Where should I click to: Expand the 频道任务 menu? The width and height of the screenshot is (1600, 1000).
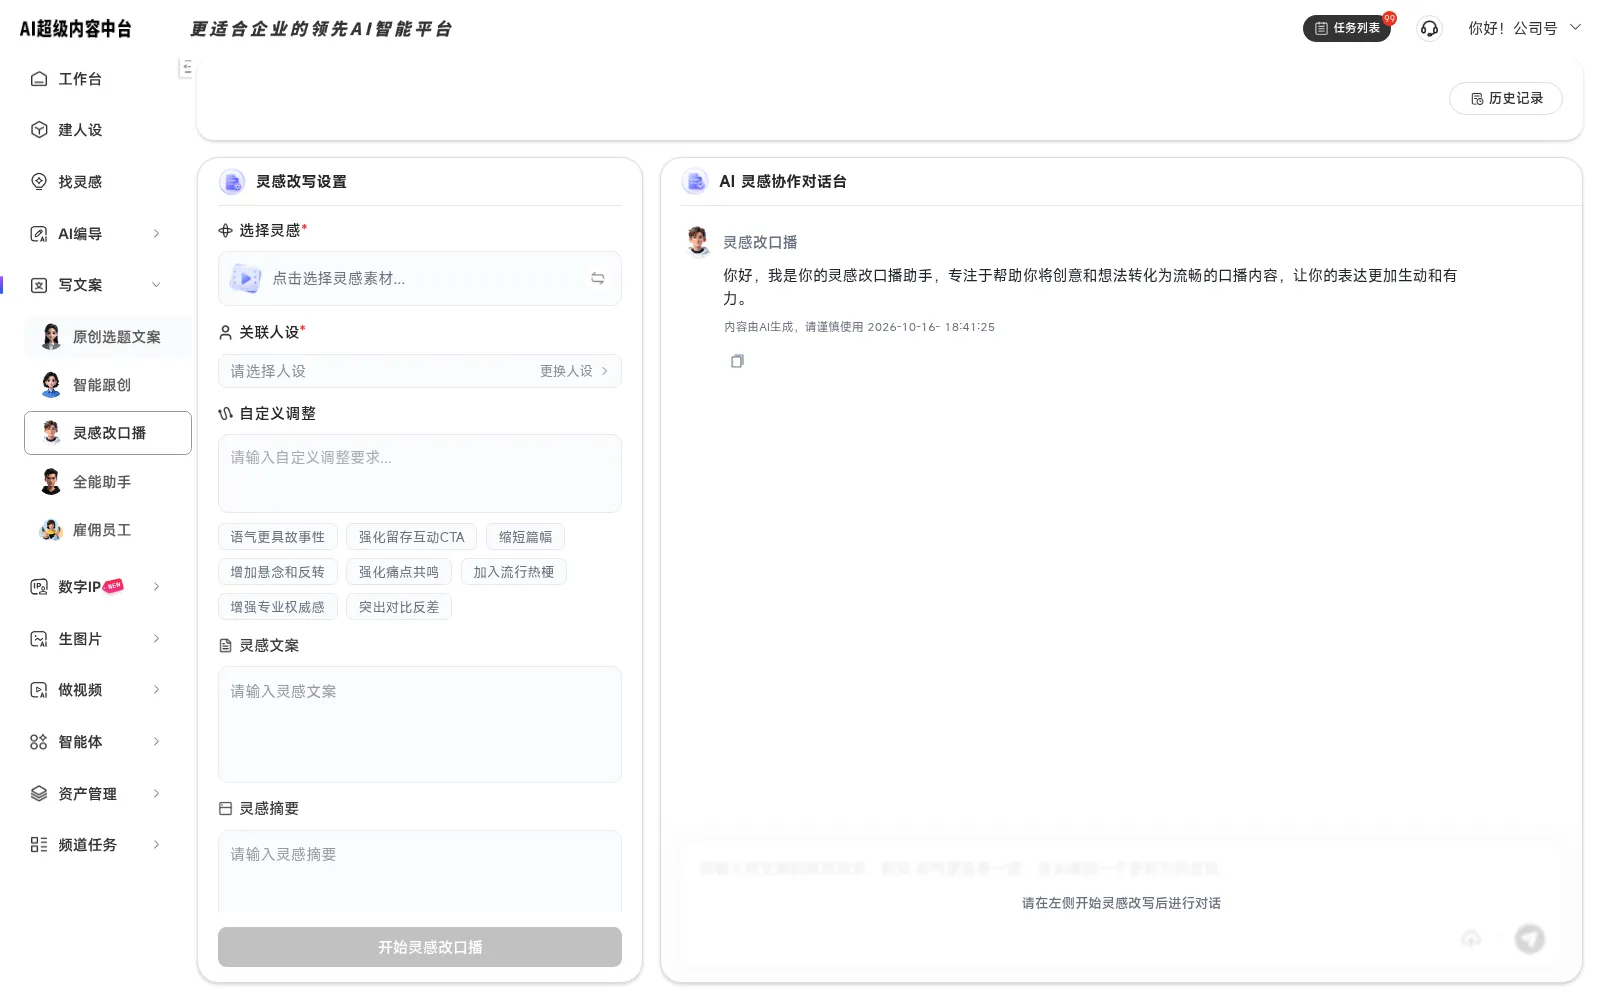pos(96,845)
